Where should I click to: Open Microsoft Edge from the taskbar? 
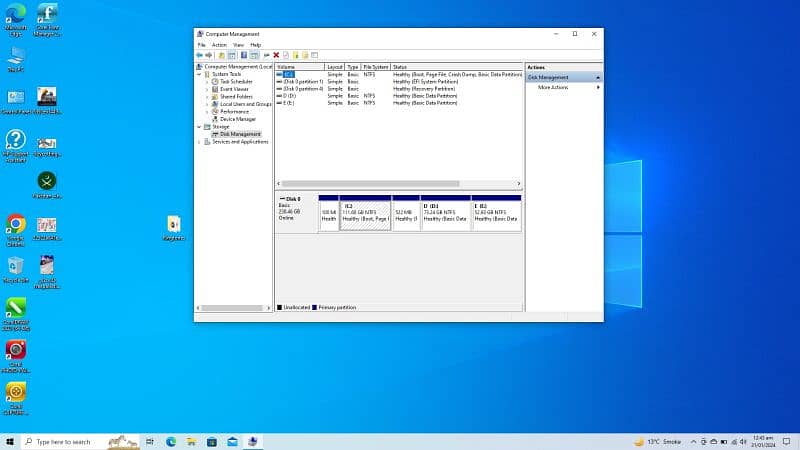(x=170, y=441)
